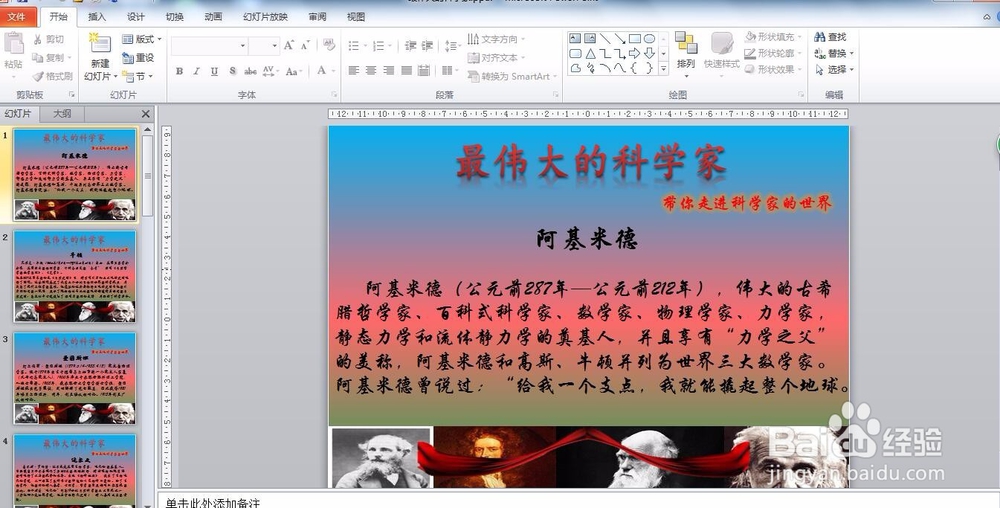Image resolution: width=1000 pixels, height=508 pixels.
Task: Toggle text Shadow (S) button
Action: [x=232, y=71]
